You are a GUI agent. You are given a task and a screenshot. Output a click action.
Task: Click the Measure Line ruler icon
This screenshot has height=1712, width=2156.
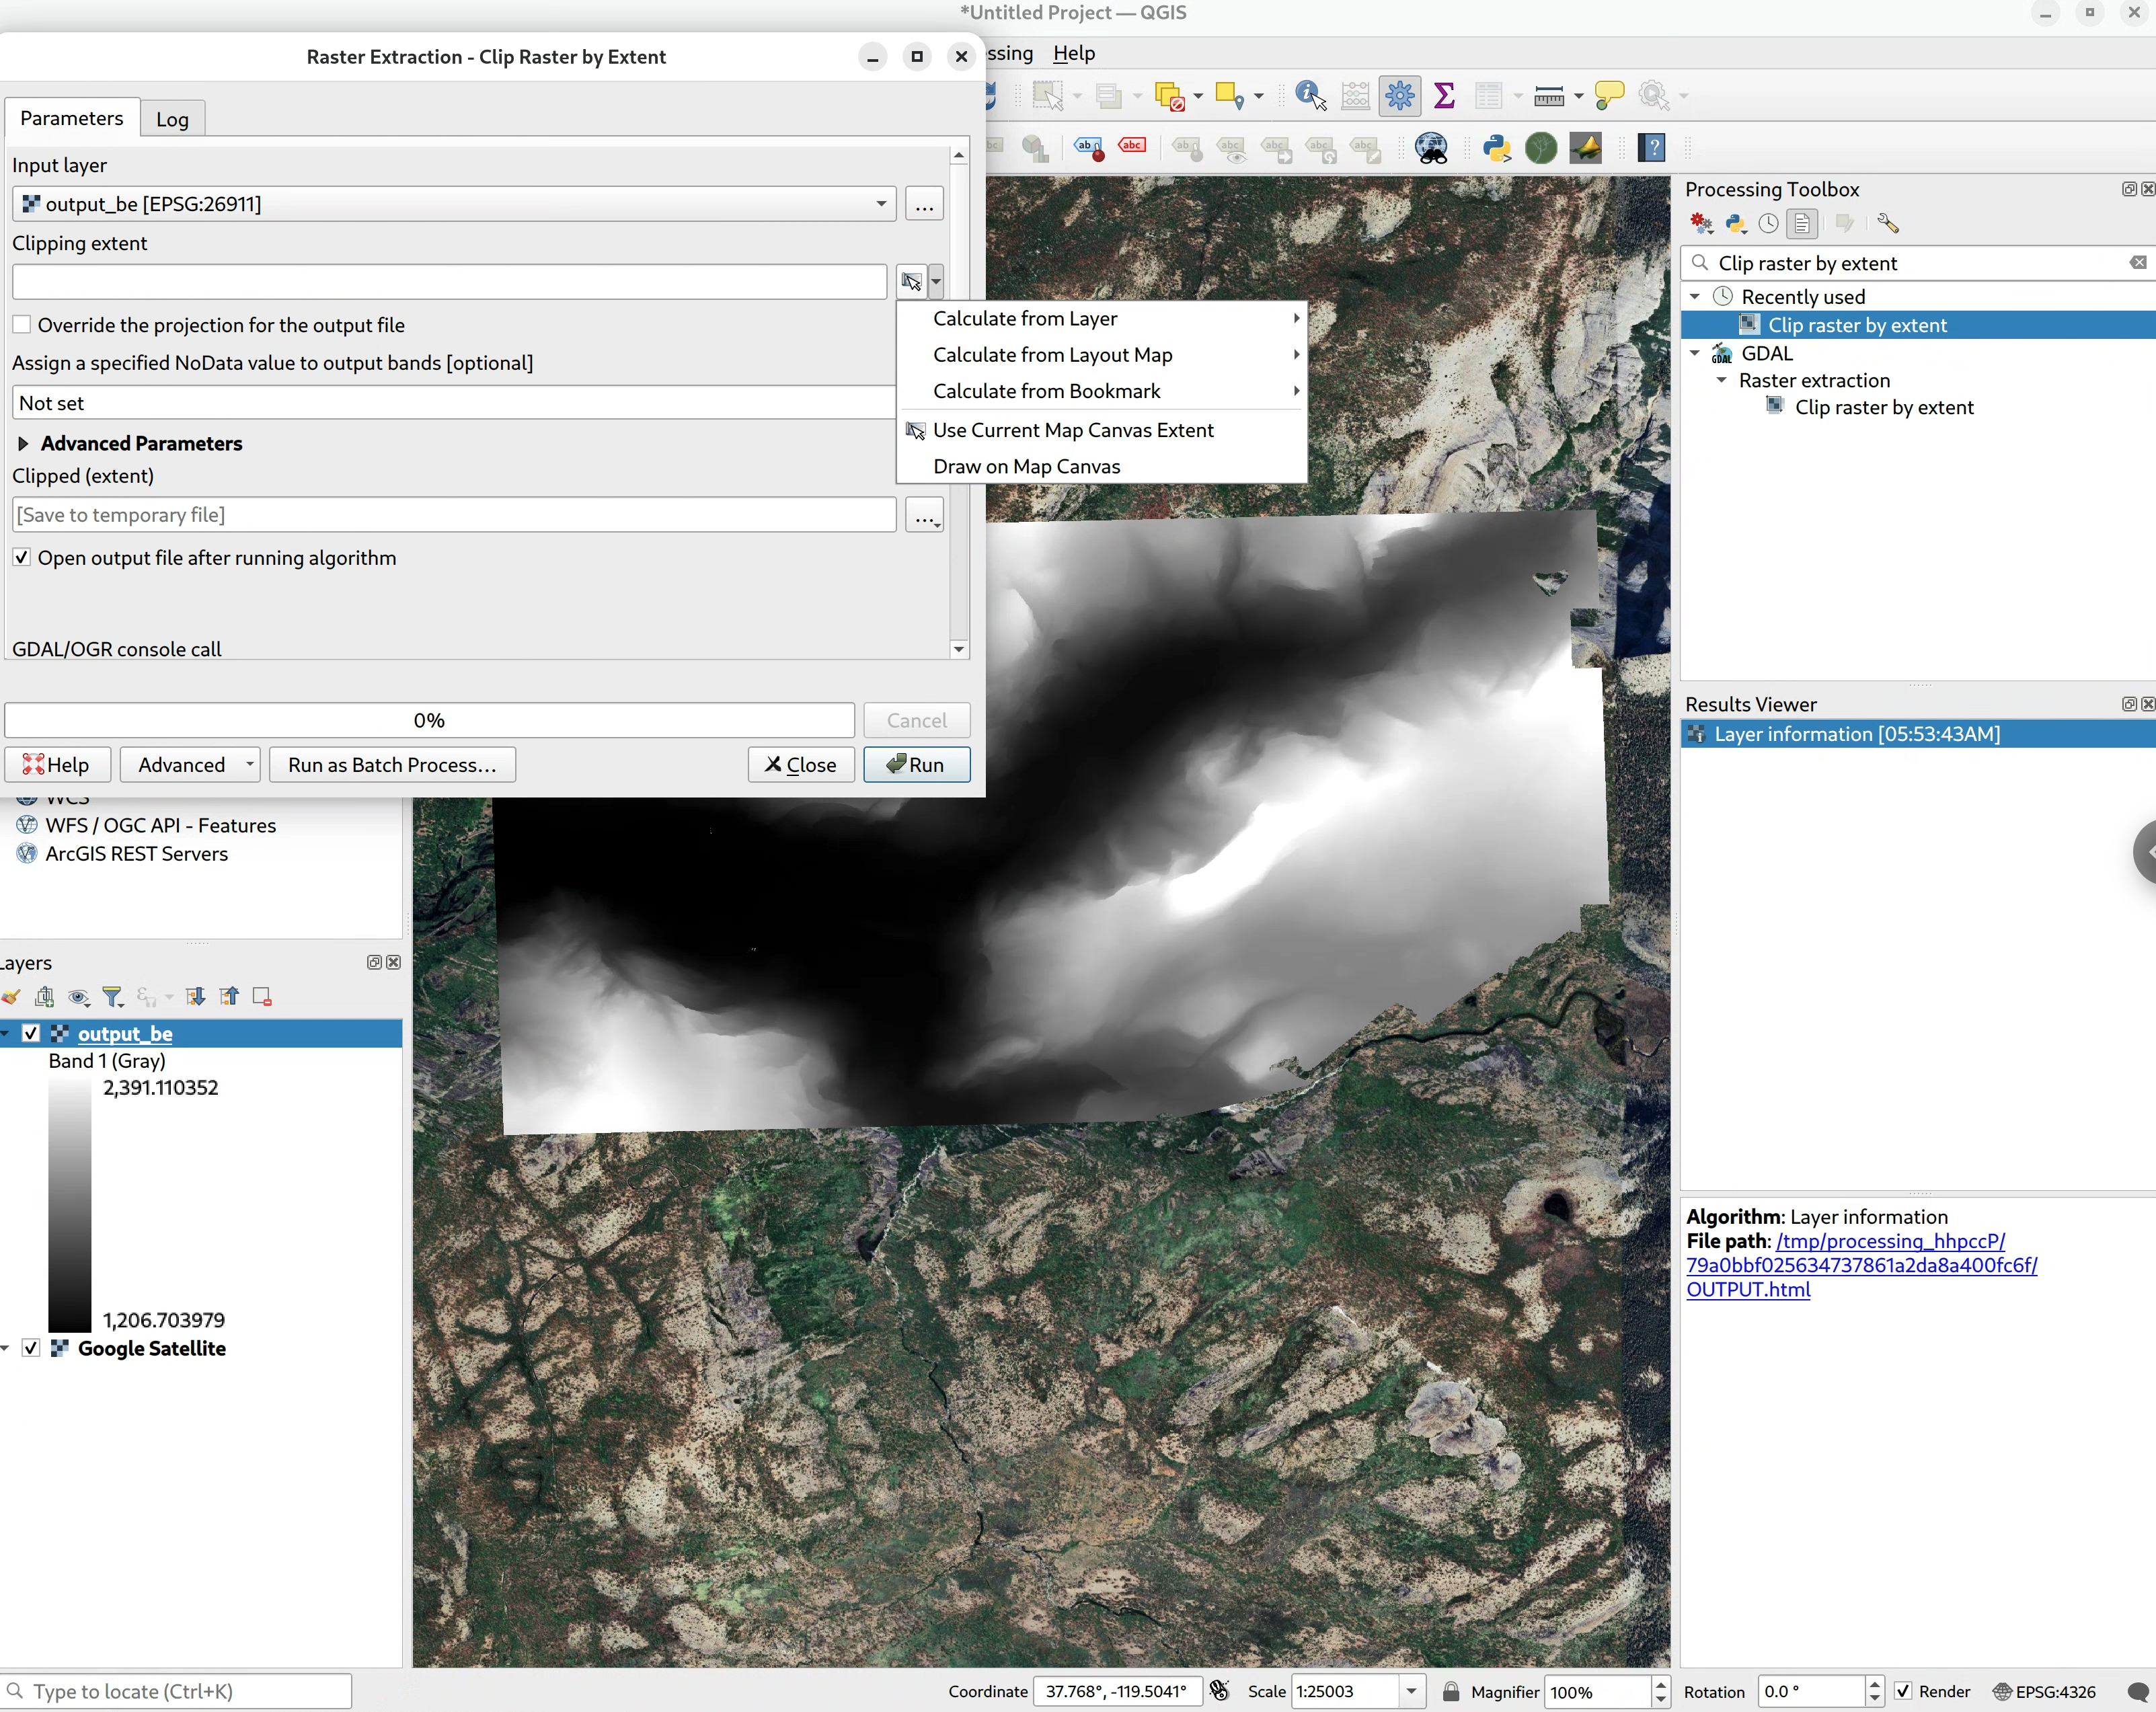[1548, 96]
